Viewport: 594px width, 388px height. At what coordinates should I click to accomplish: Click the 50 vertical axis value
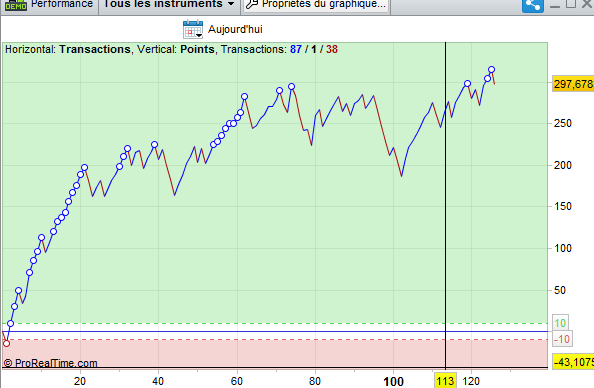point(560,290)
